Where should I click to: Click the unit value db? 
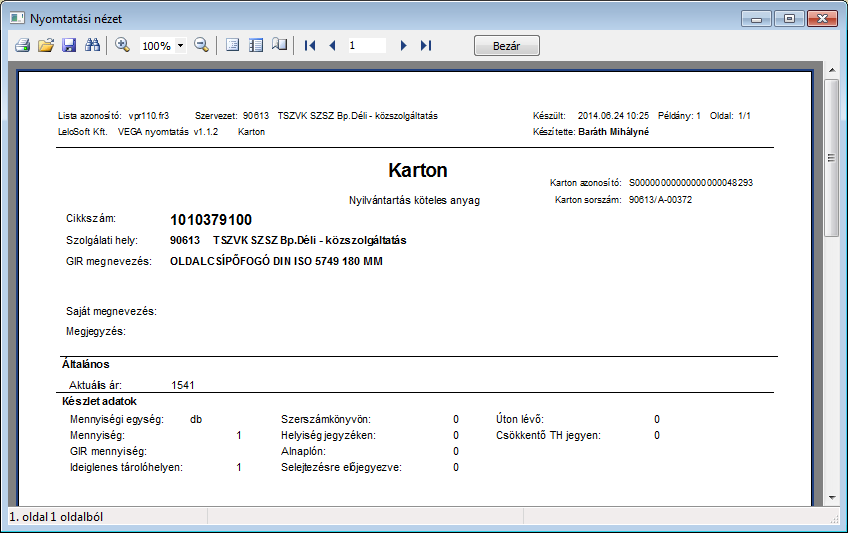196,419
